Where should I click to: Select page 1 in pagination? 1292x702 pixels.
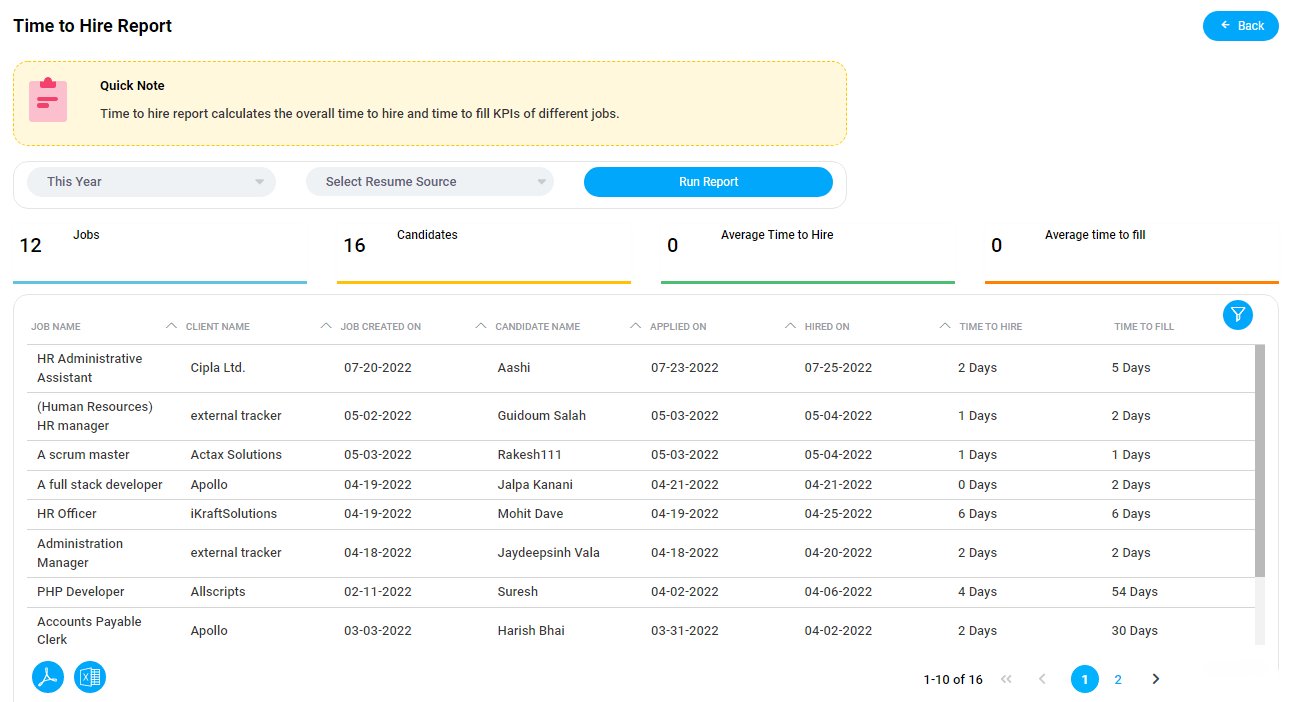[1085, 679]
